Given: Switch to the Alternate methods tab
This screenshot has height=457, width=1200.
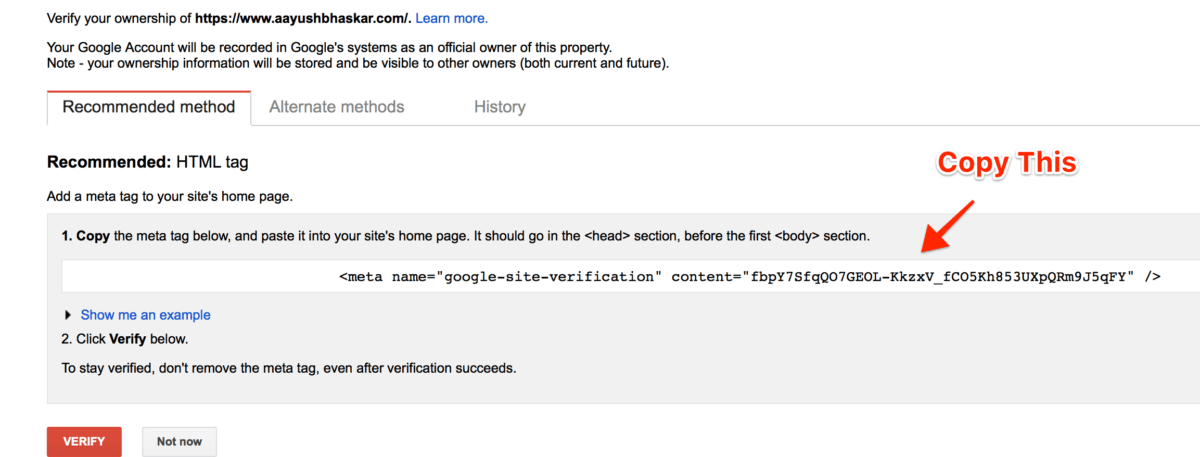Looking at the screenshot, I should pos(337,107).
